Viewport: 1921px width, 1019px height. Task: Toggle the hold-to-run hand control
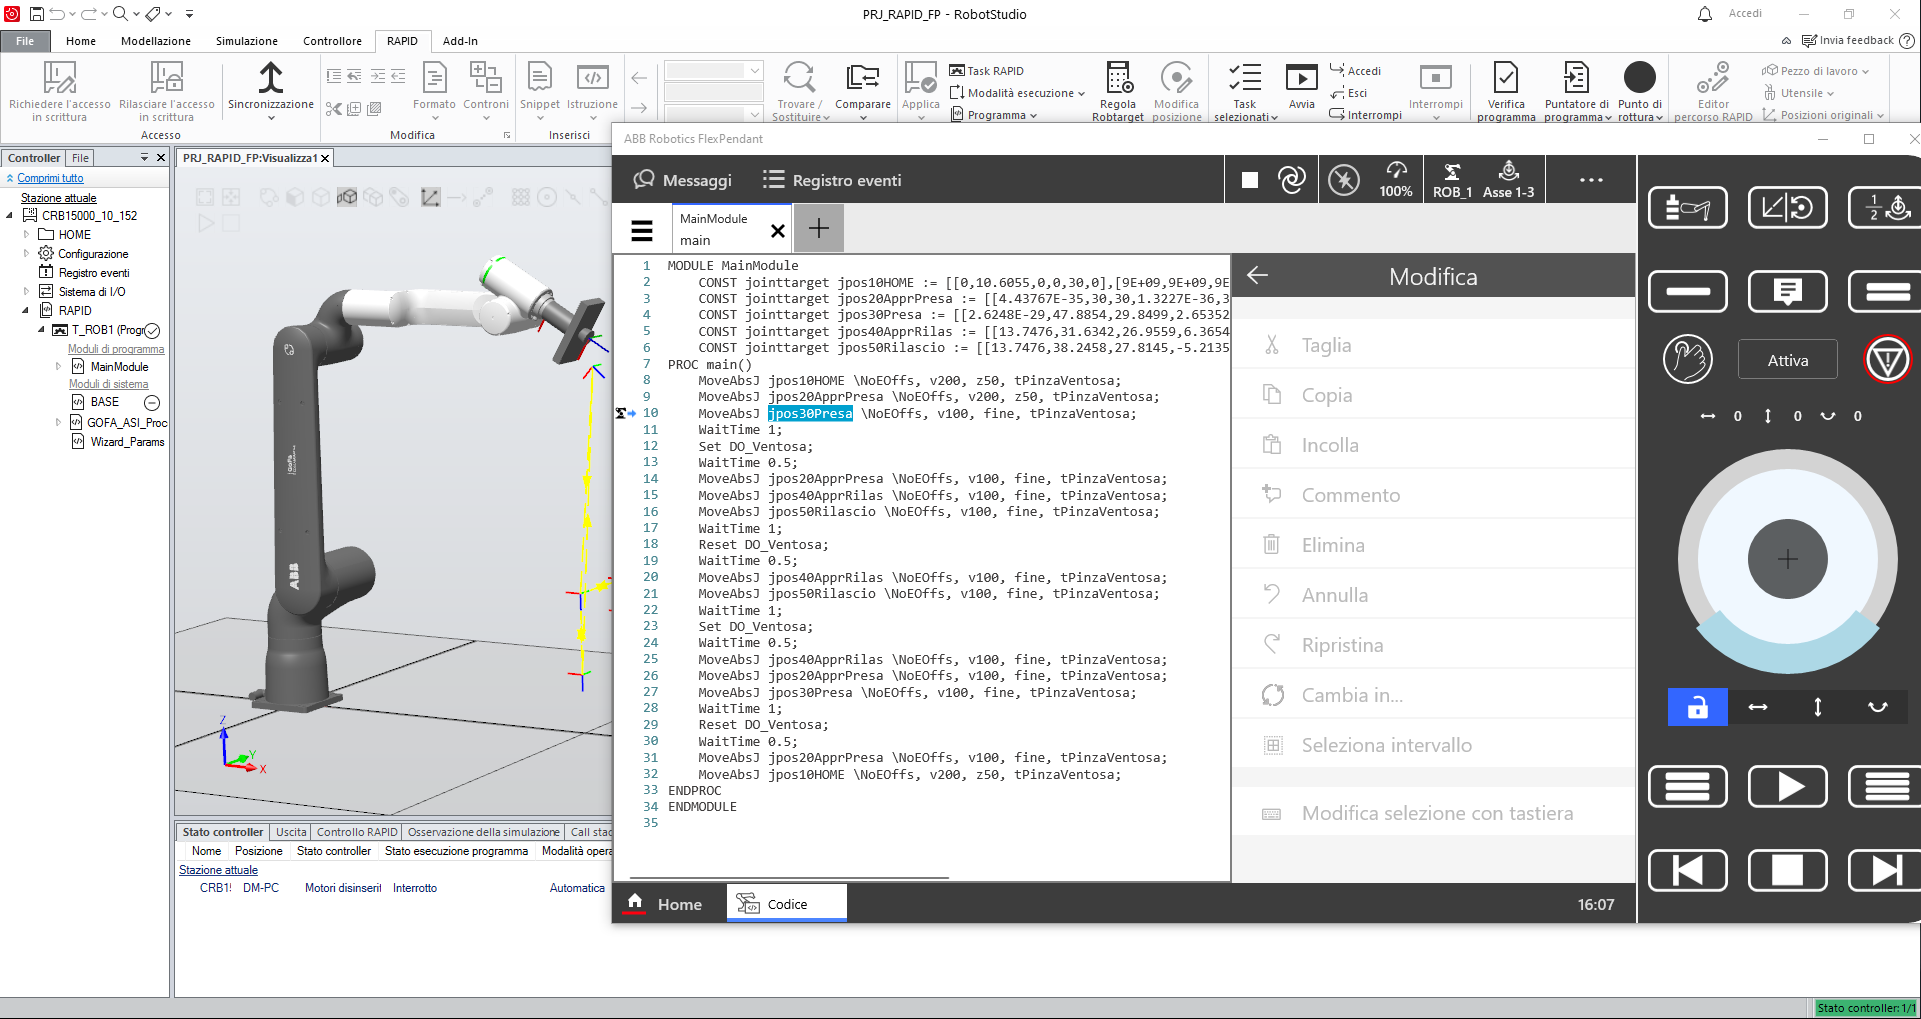1689,359
